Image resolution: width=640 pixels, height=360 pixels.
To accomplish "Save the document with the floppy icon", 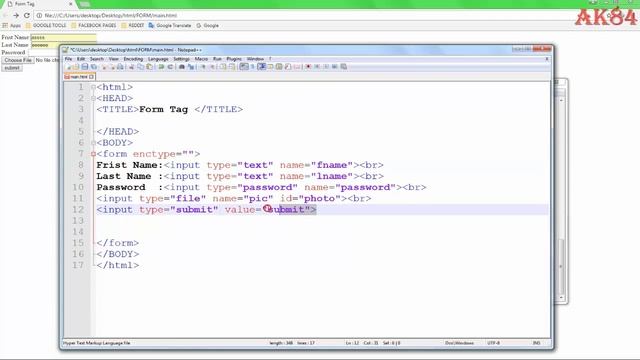I will [84, 67].
